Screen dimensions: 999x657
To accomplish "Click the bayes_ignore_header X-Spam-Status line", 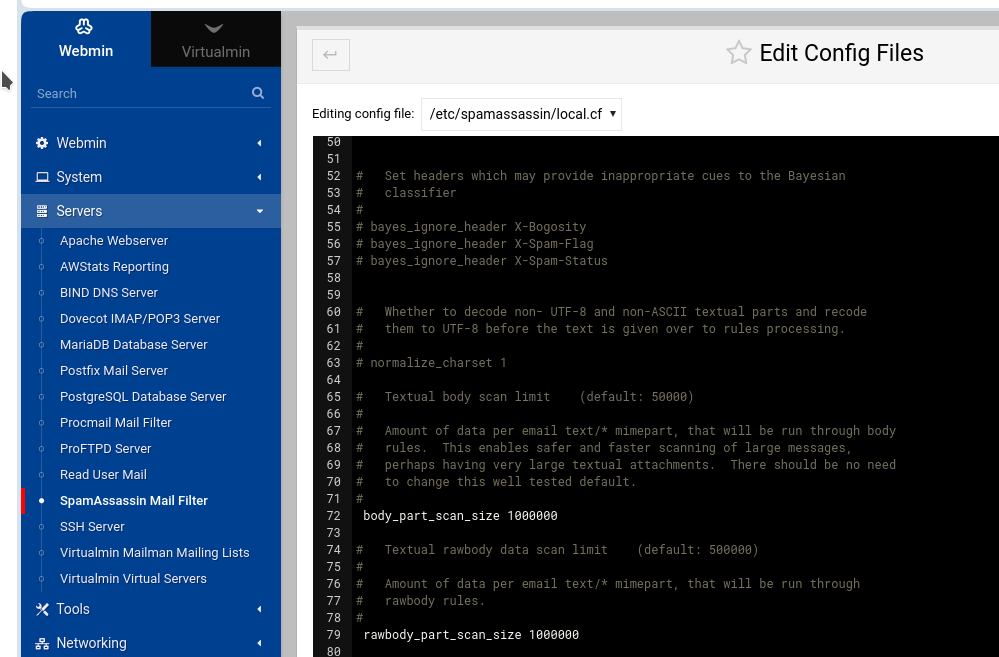I will click(x=482, y=261).
